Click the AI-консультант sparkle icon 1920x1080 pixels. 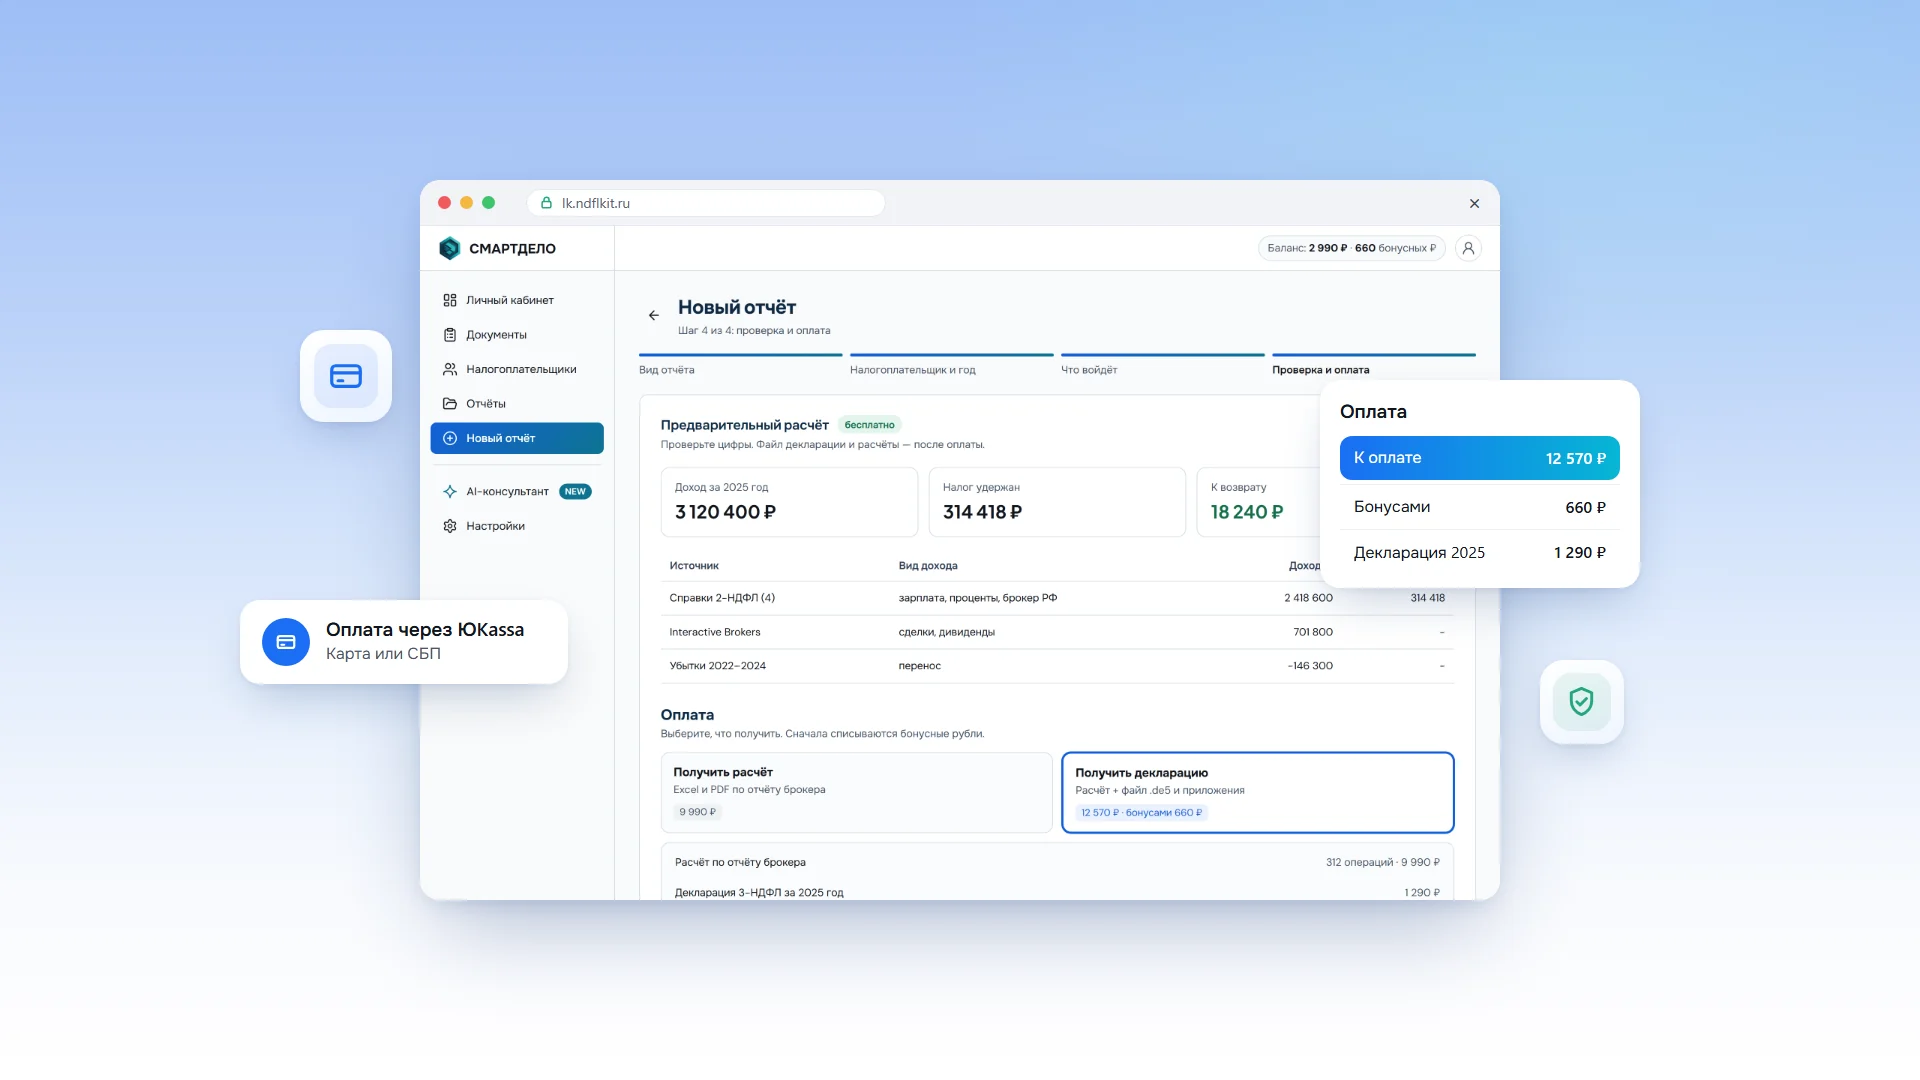(x=450, y=491)
